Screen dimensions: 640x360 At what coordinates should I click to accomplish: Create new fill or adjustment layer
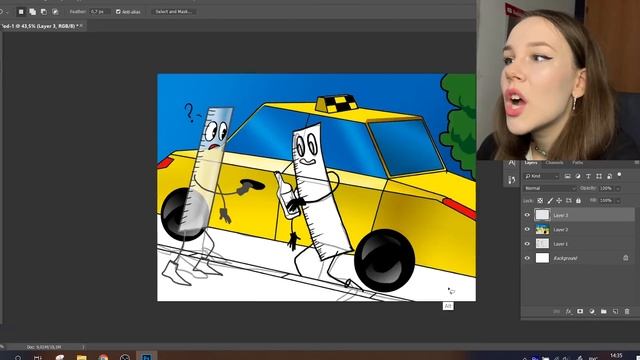(x=592, y=311)
